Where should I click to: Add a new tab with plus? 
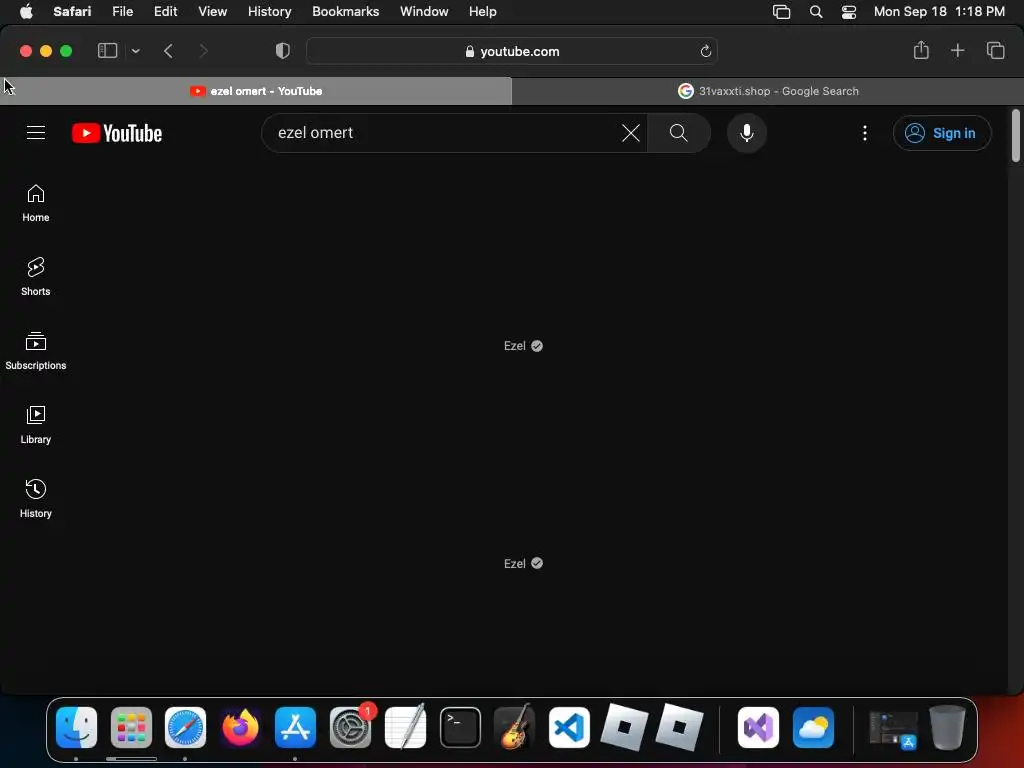pyautogui.click(x=957, y=50)
